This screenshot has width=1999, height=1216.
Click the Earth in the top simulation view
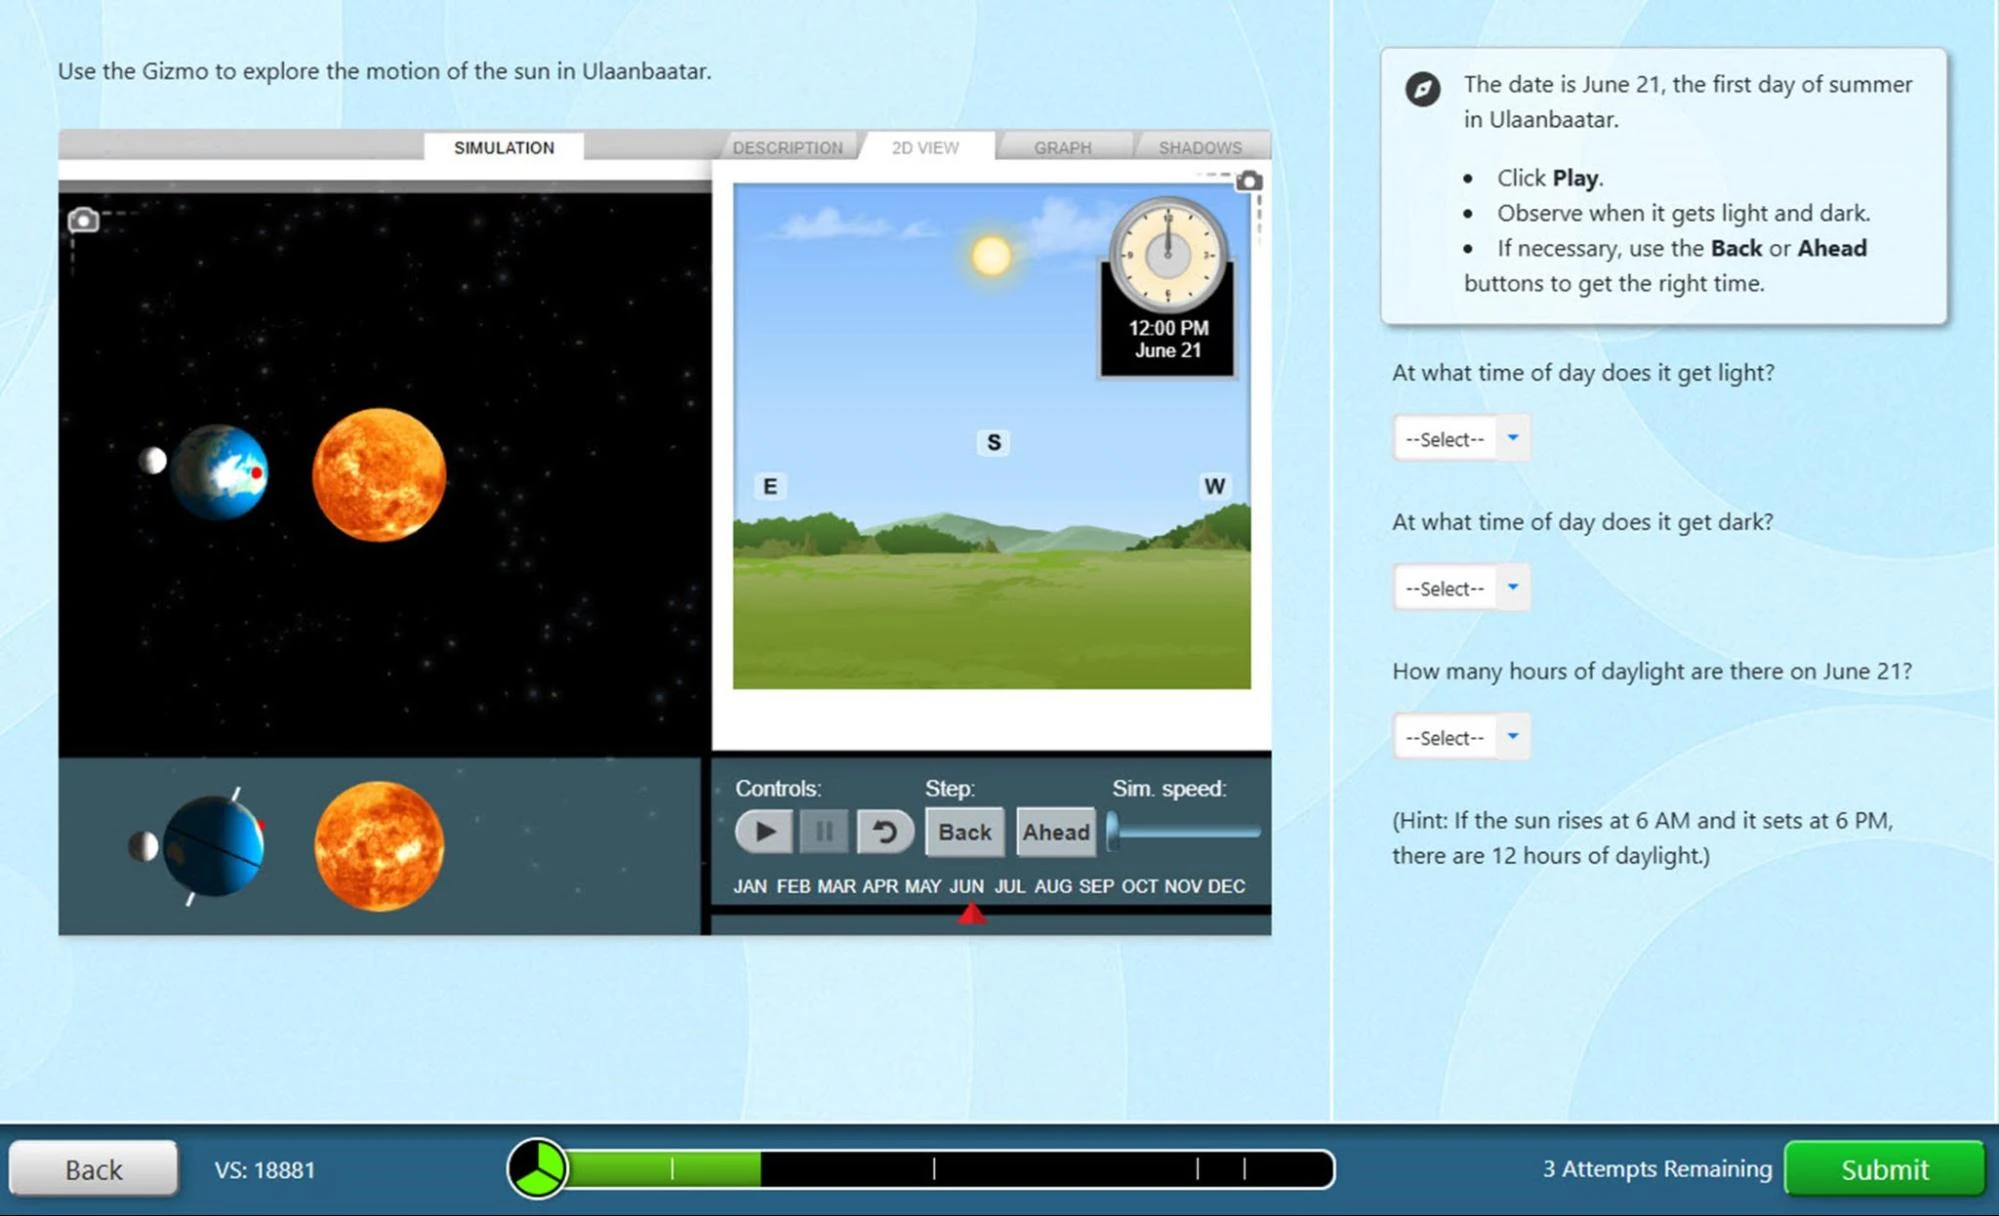point(220,472)
